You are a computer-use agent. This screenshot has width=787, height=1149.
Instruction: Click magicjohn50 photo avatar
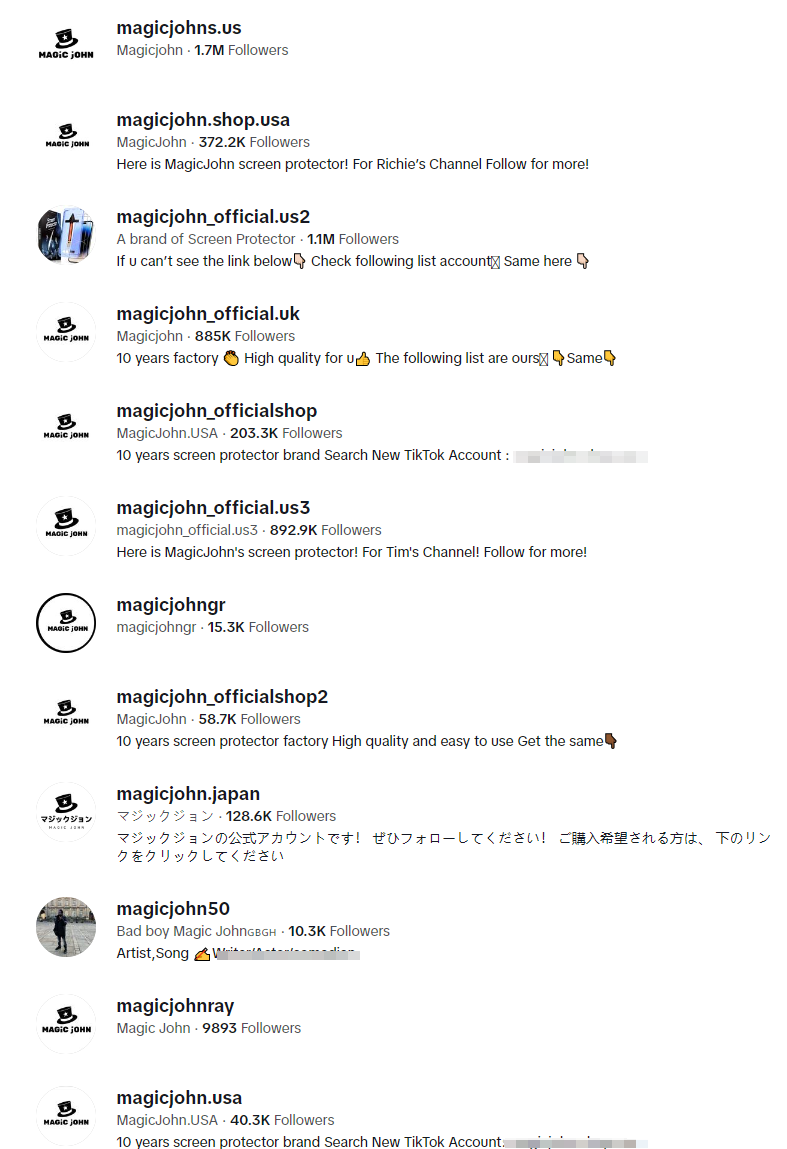(x=66, y=926)
